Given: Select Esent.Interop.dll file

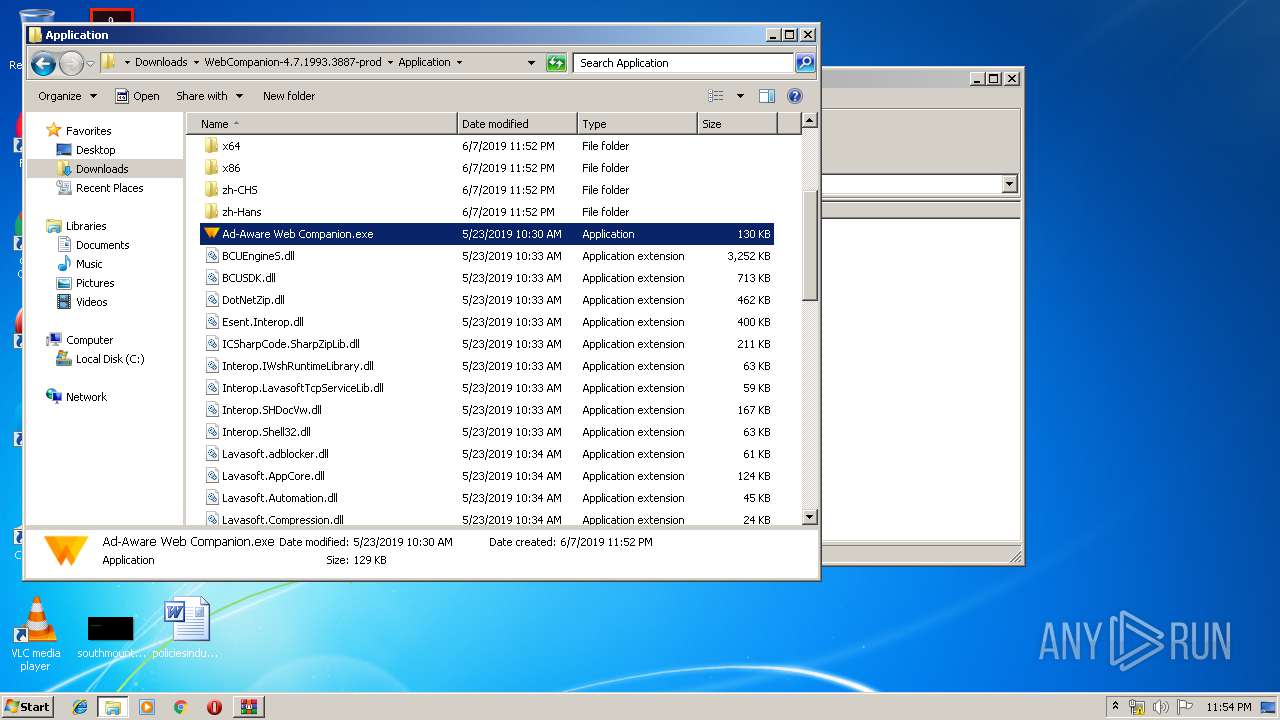Looking at the screenshot, I should click(262, 322).
